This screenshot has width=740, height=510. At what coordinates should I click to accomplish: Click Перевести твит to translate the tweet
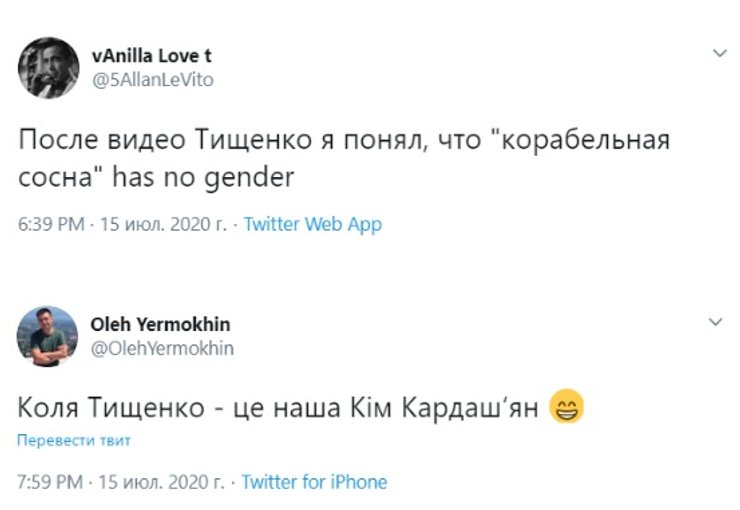tap(74, 440)
